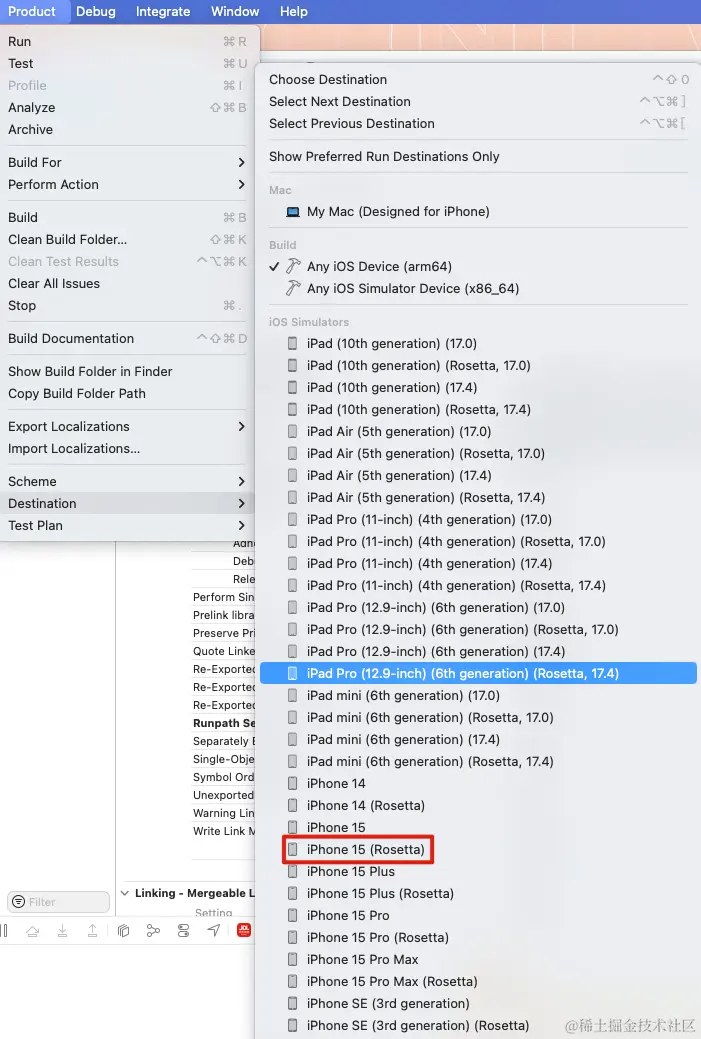
Task: Click the Filter input field
Action: click(x=58, y=902)
